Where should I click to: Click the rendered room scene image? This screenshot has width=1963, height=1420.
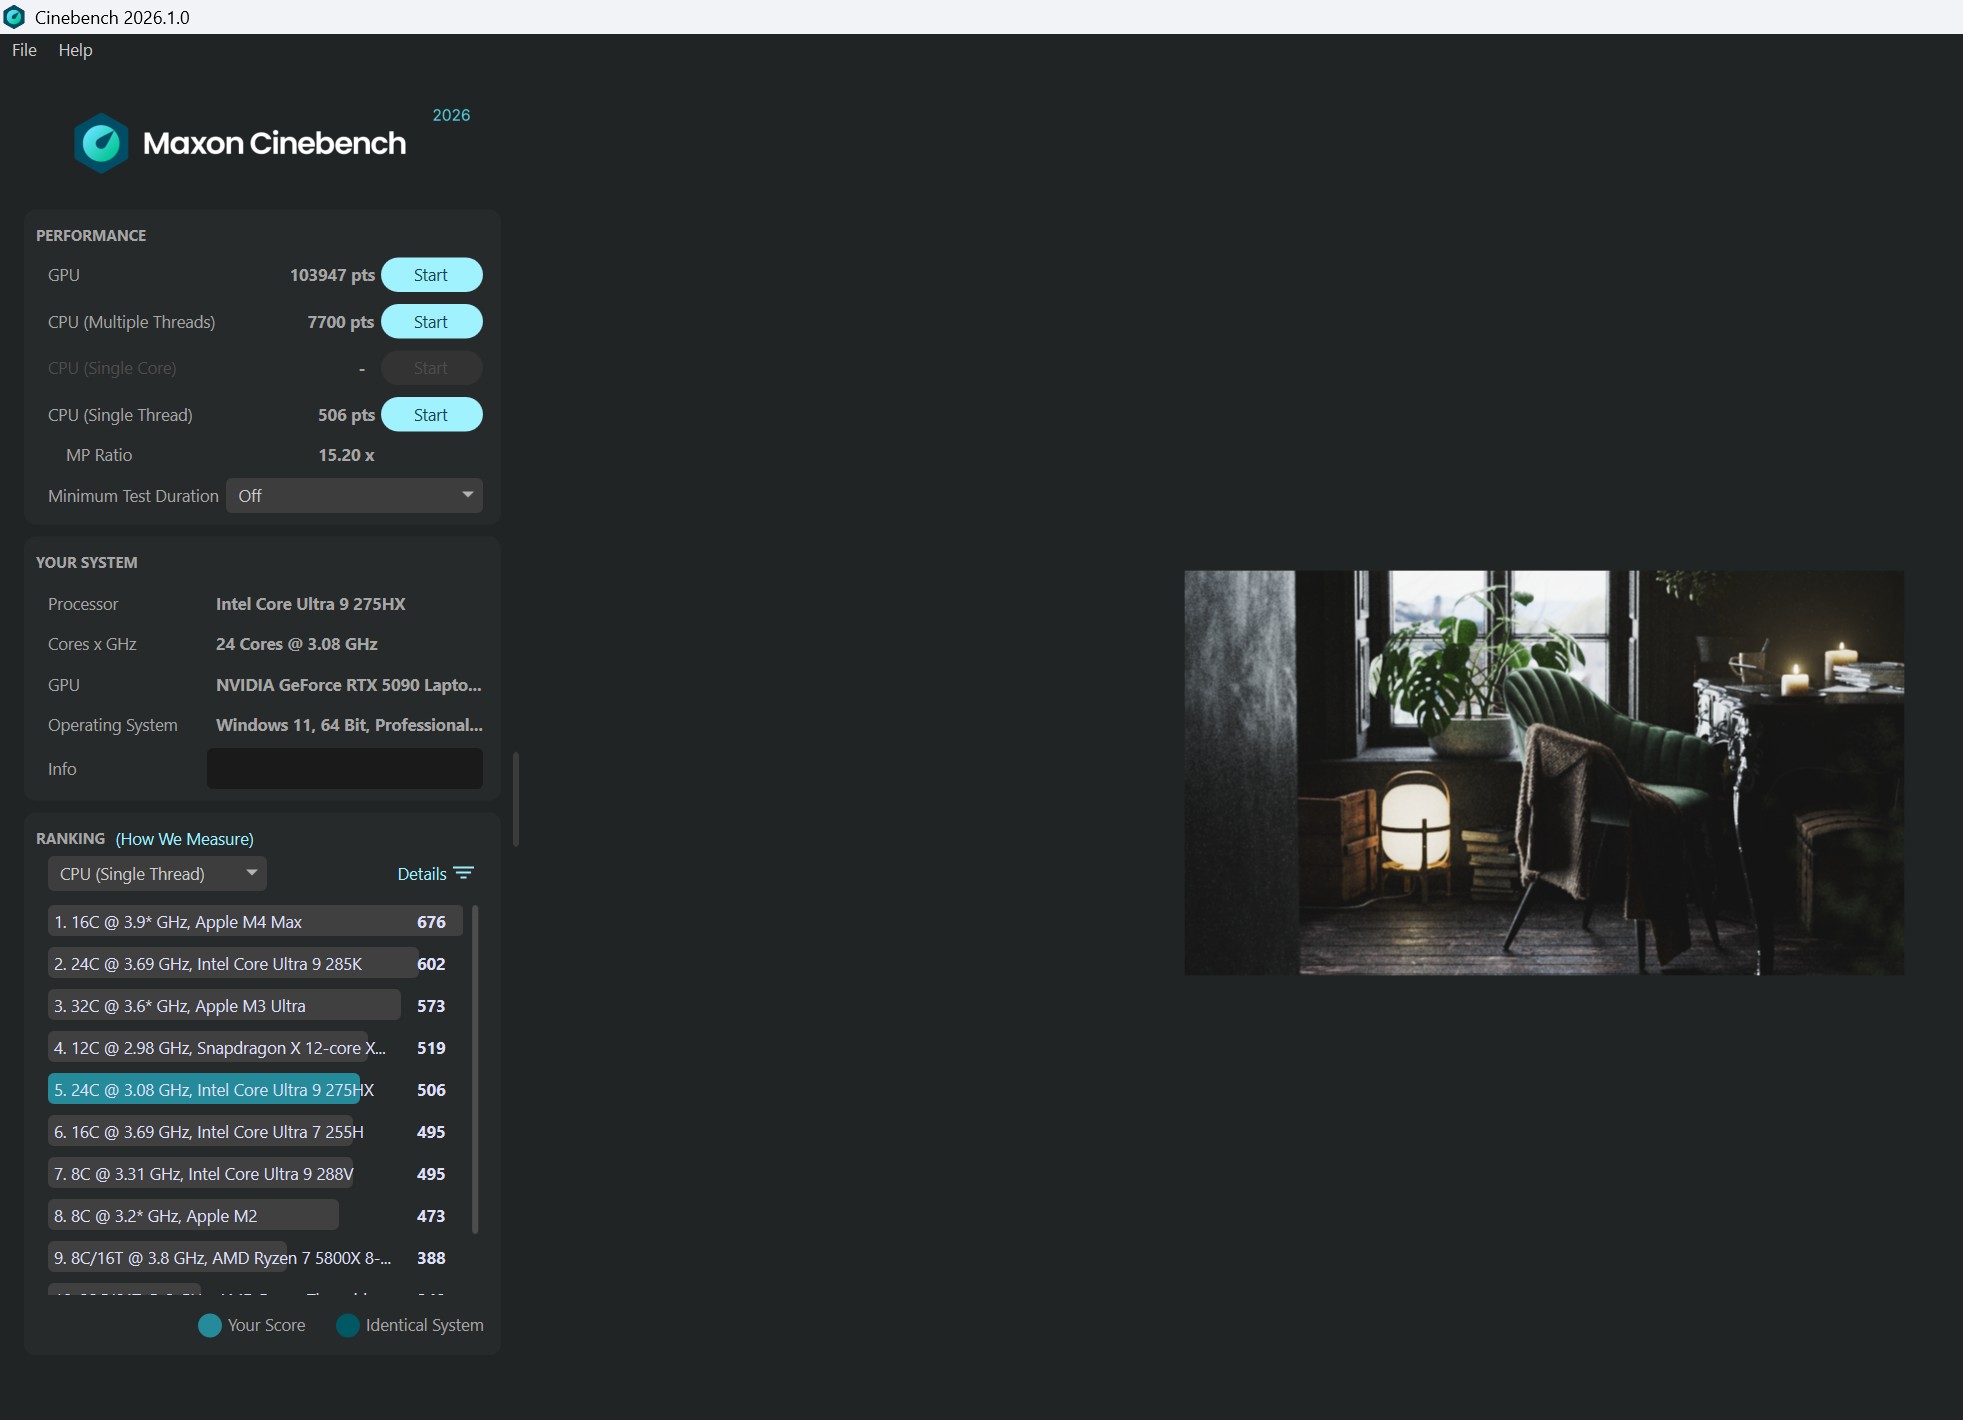1543,772
